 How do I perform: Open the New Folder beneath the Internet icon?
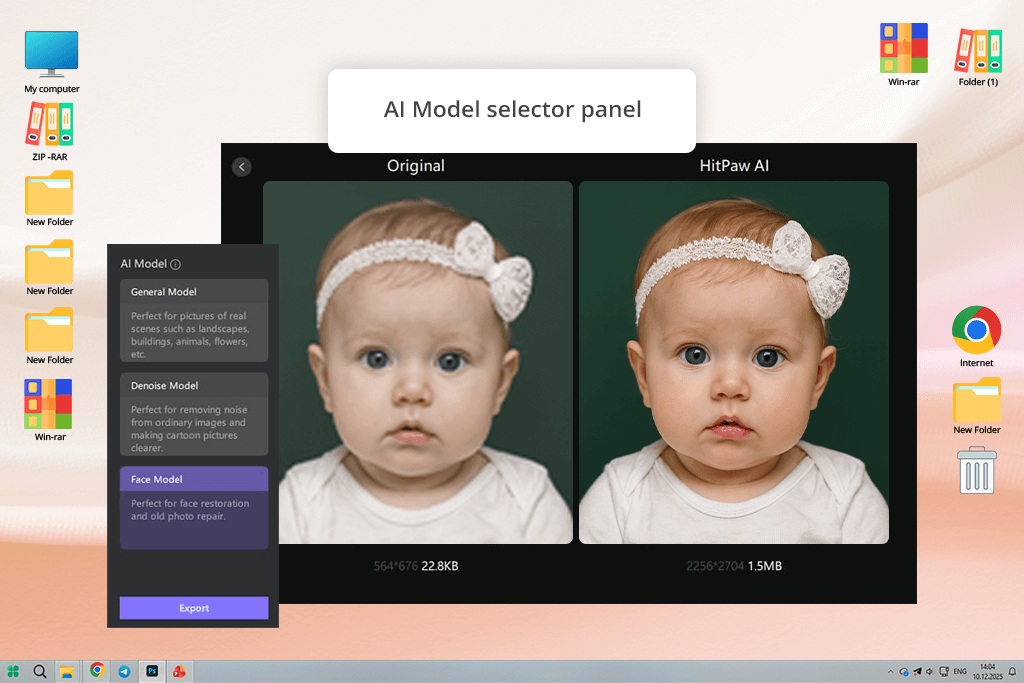(x=977, y=406)
